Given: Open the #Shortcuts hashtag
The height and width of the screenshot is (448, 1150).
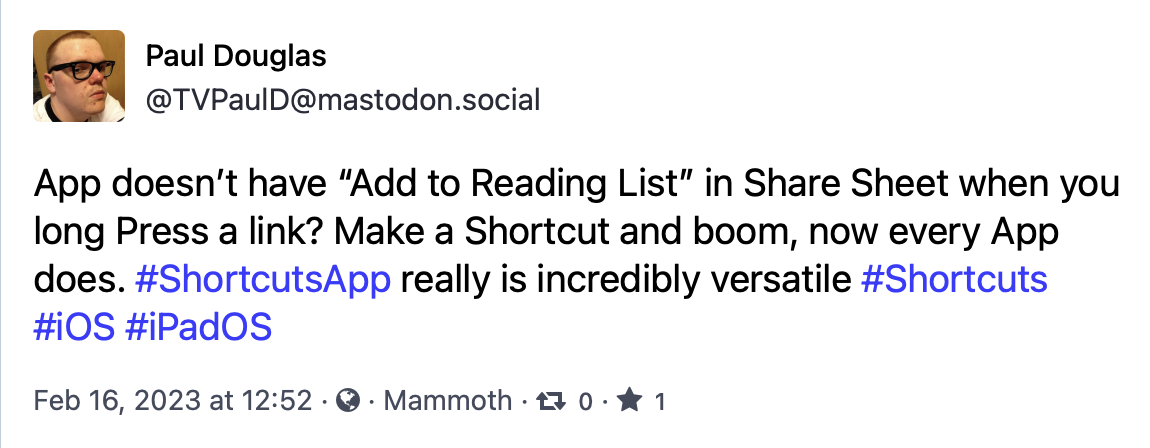Looking at the screenshot, I should coord(953,281).
